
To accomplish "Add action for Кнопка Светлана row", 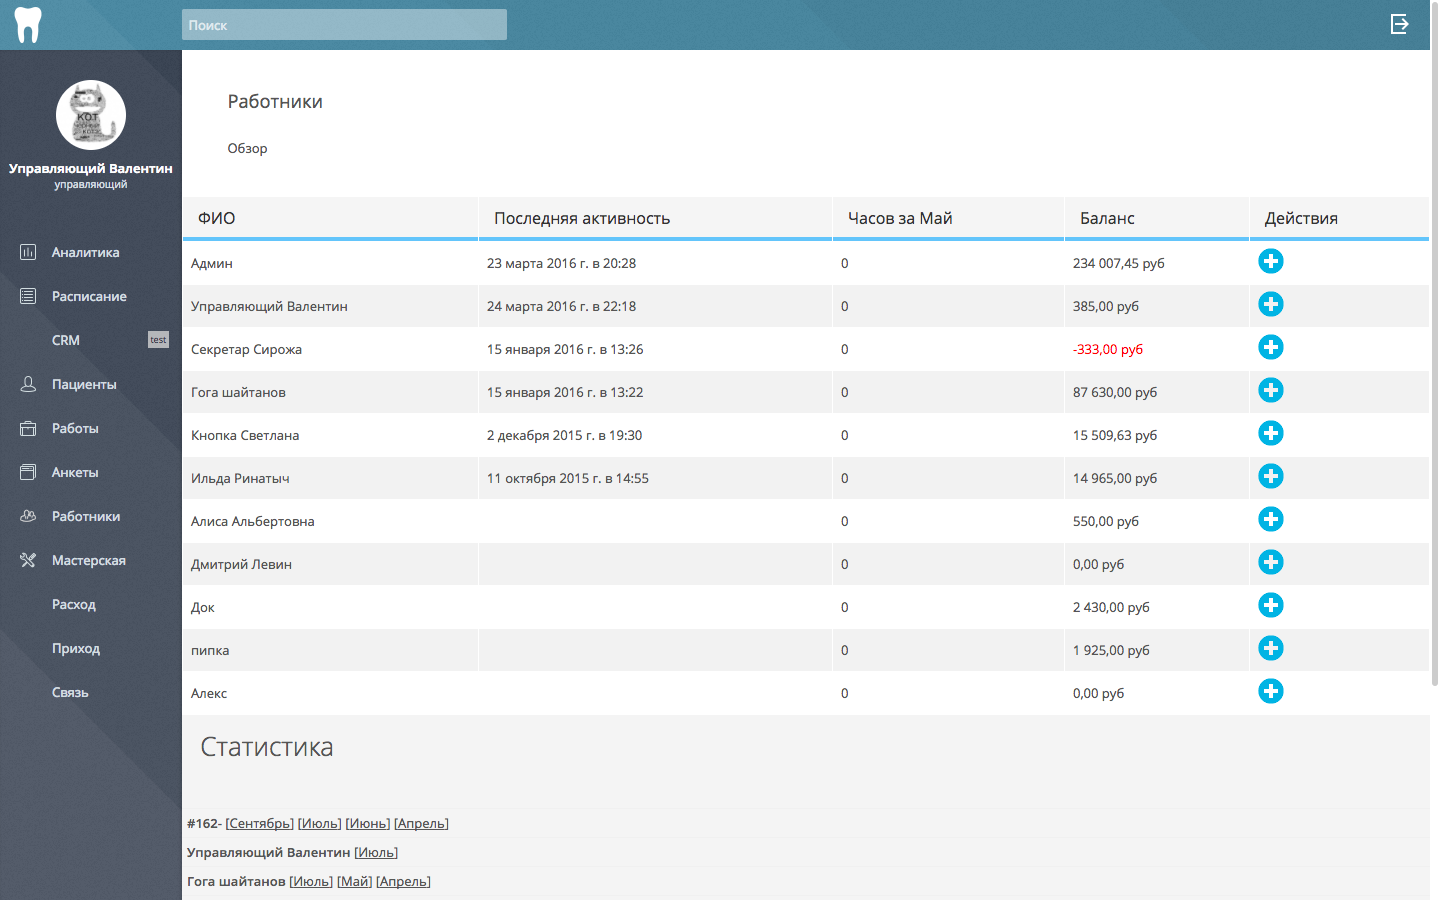I will [x=1270, y=434].
